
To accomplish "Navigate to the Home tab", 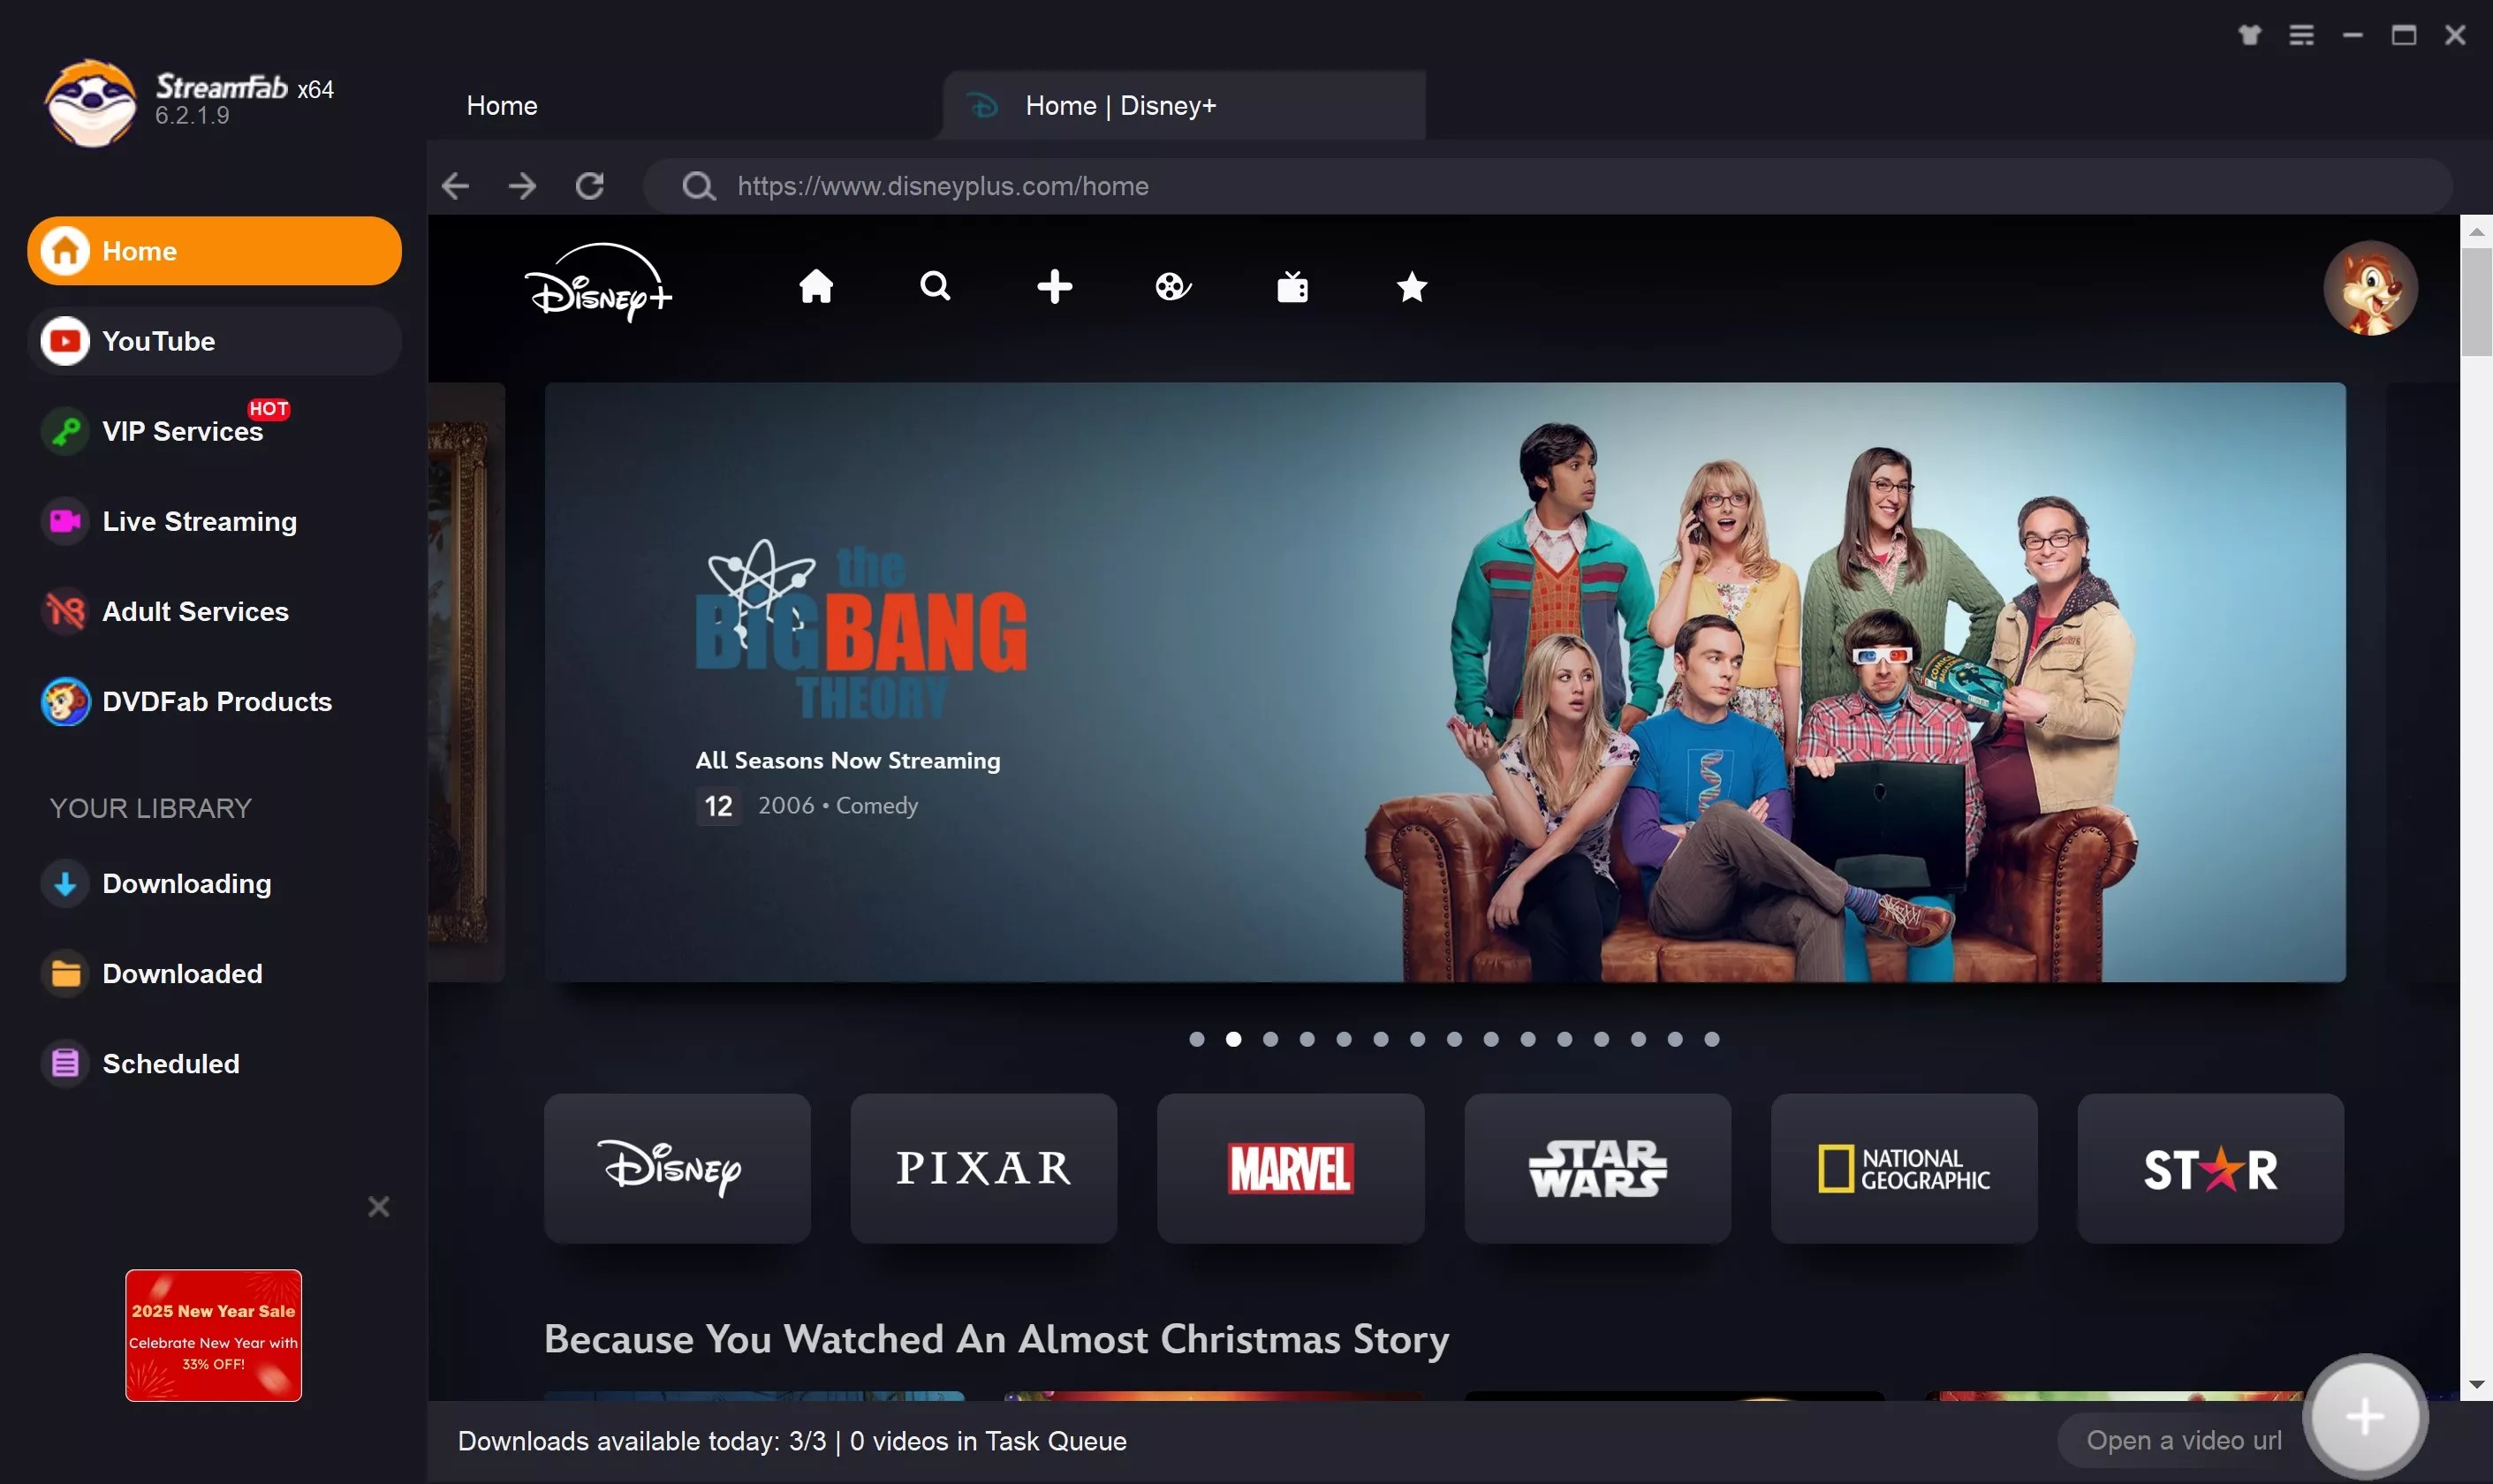I will [x=502, y=104].
